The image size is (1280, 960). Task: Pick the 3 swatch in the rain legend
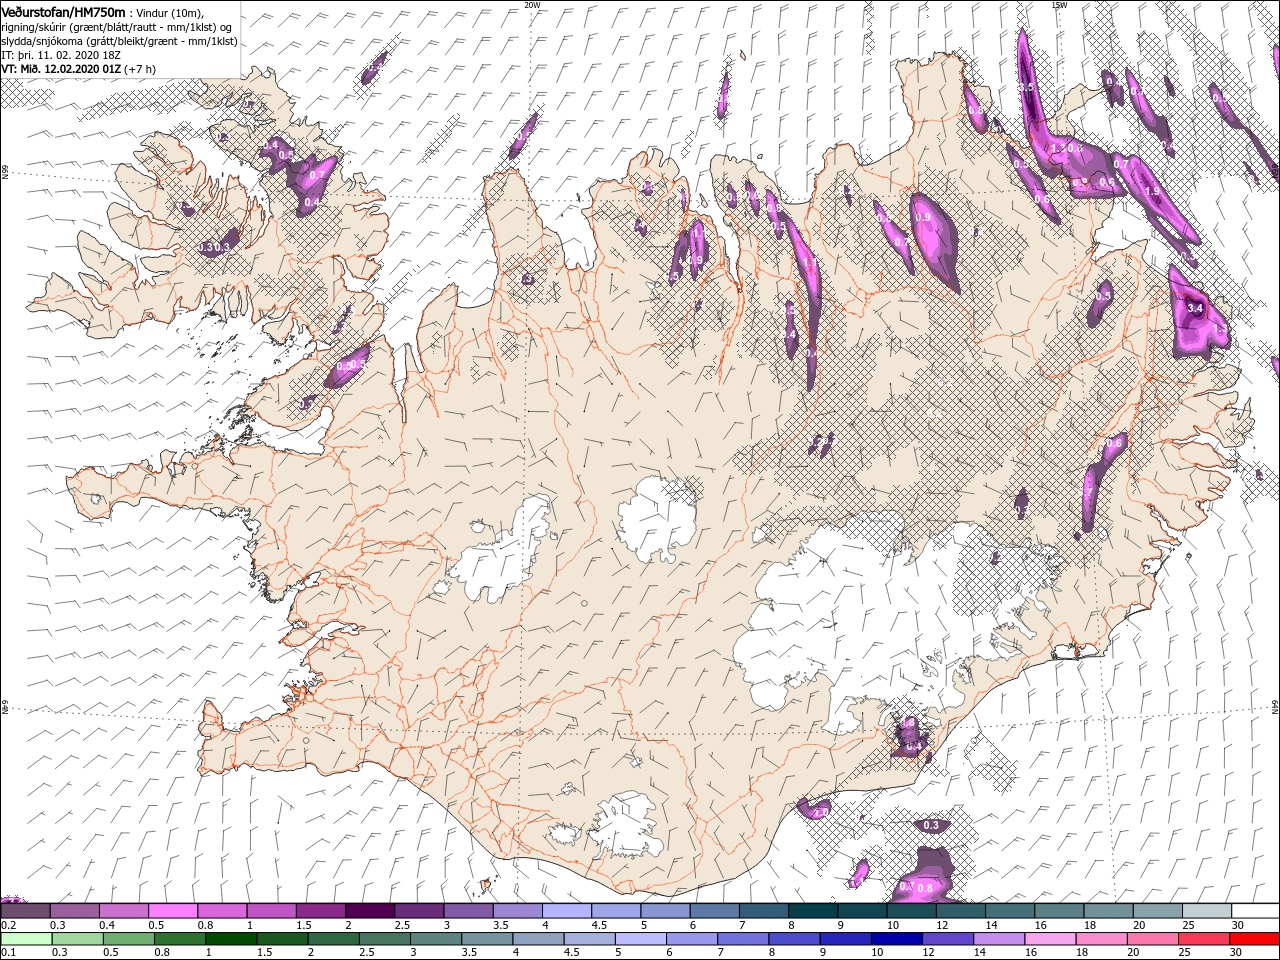click(435, 939)
